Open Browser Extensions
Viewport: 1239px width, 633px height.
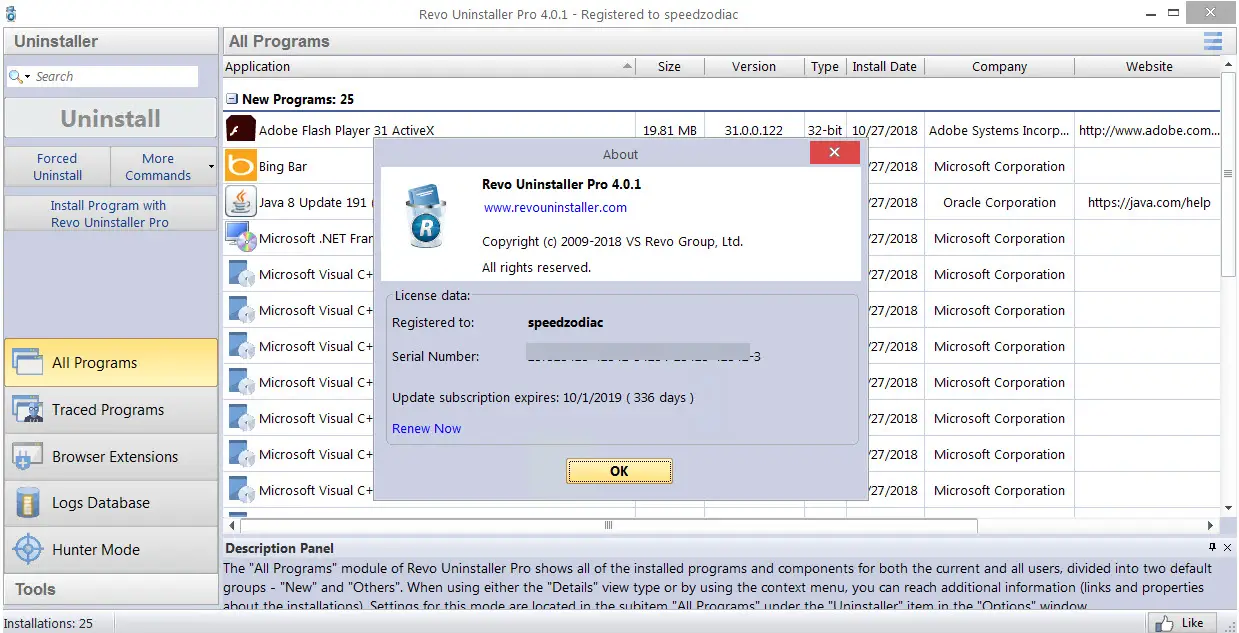click(111, 456)
